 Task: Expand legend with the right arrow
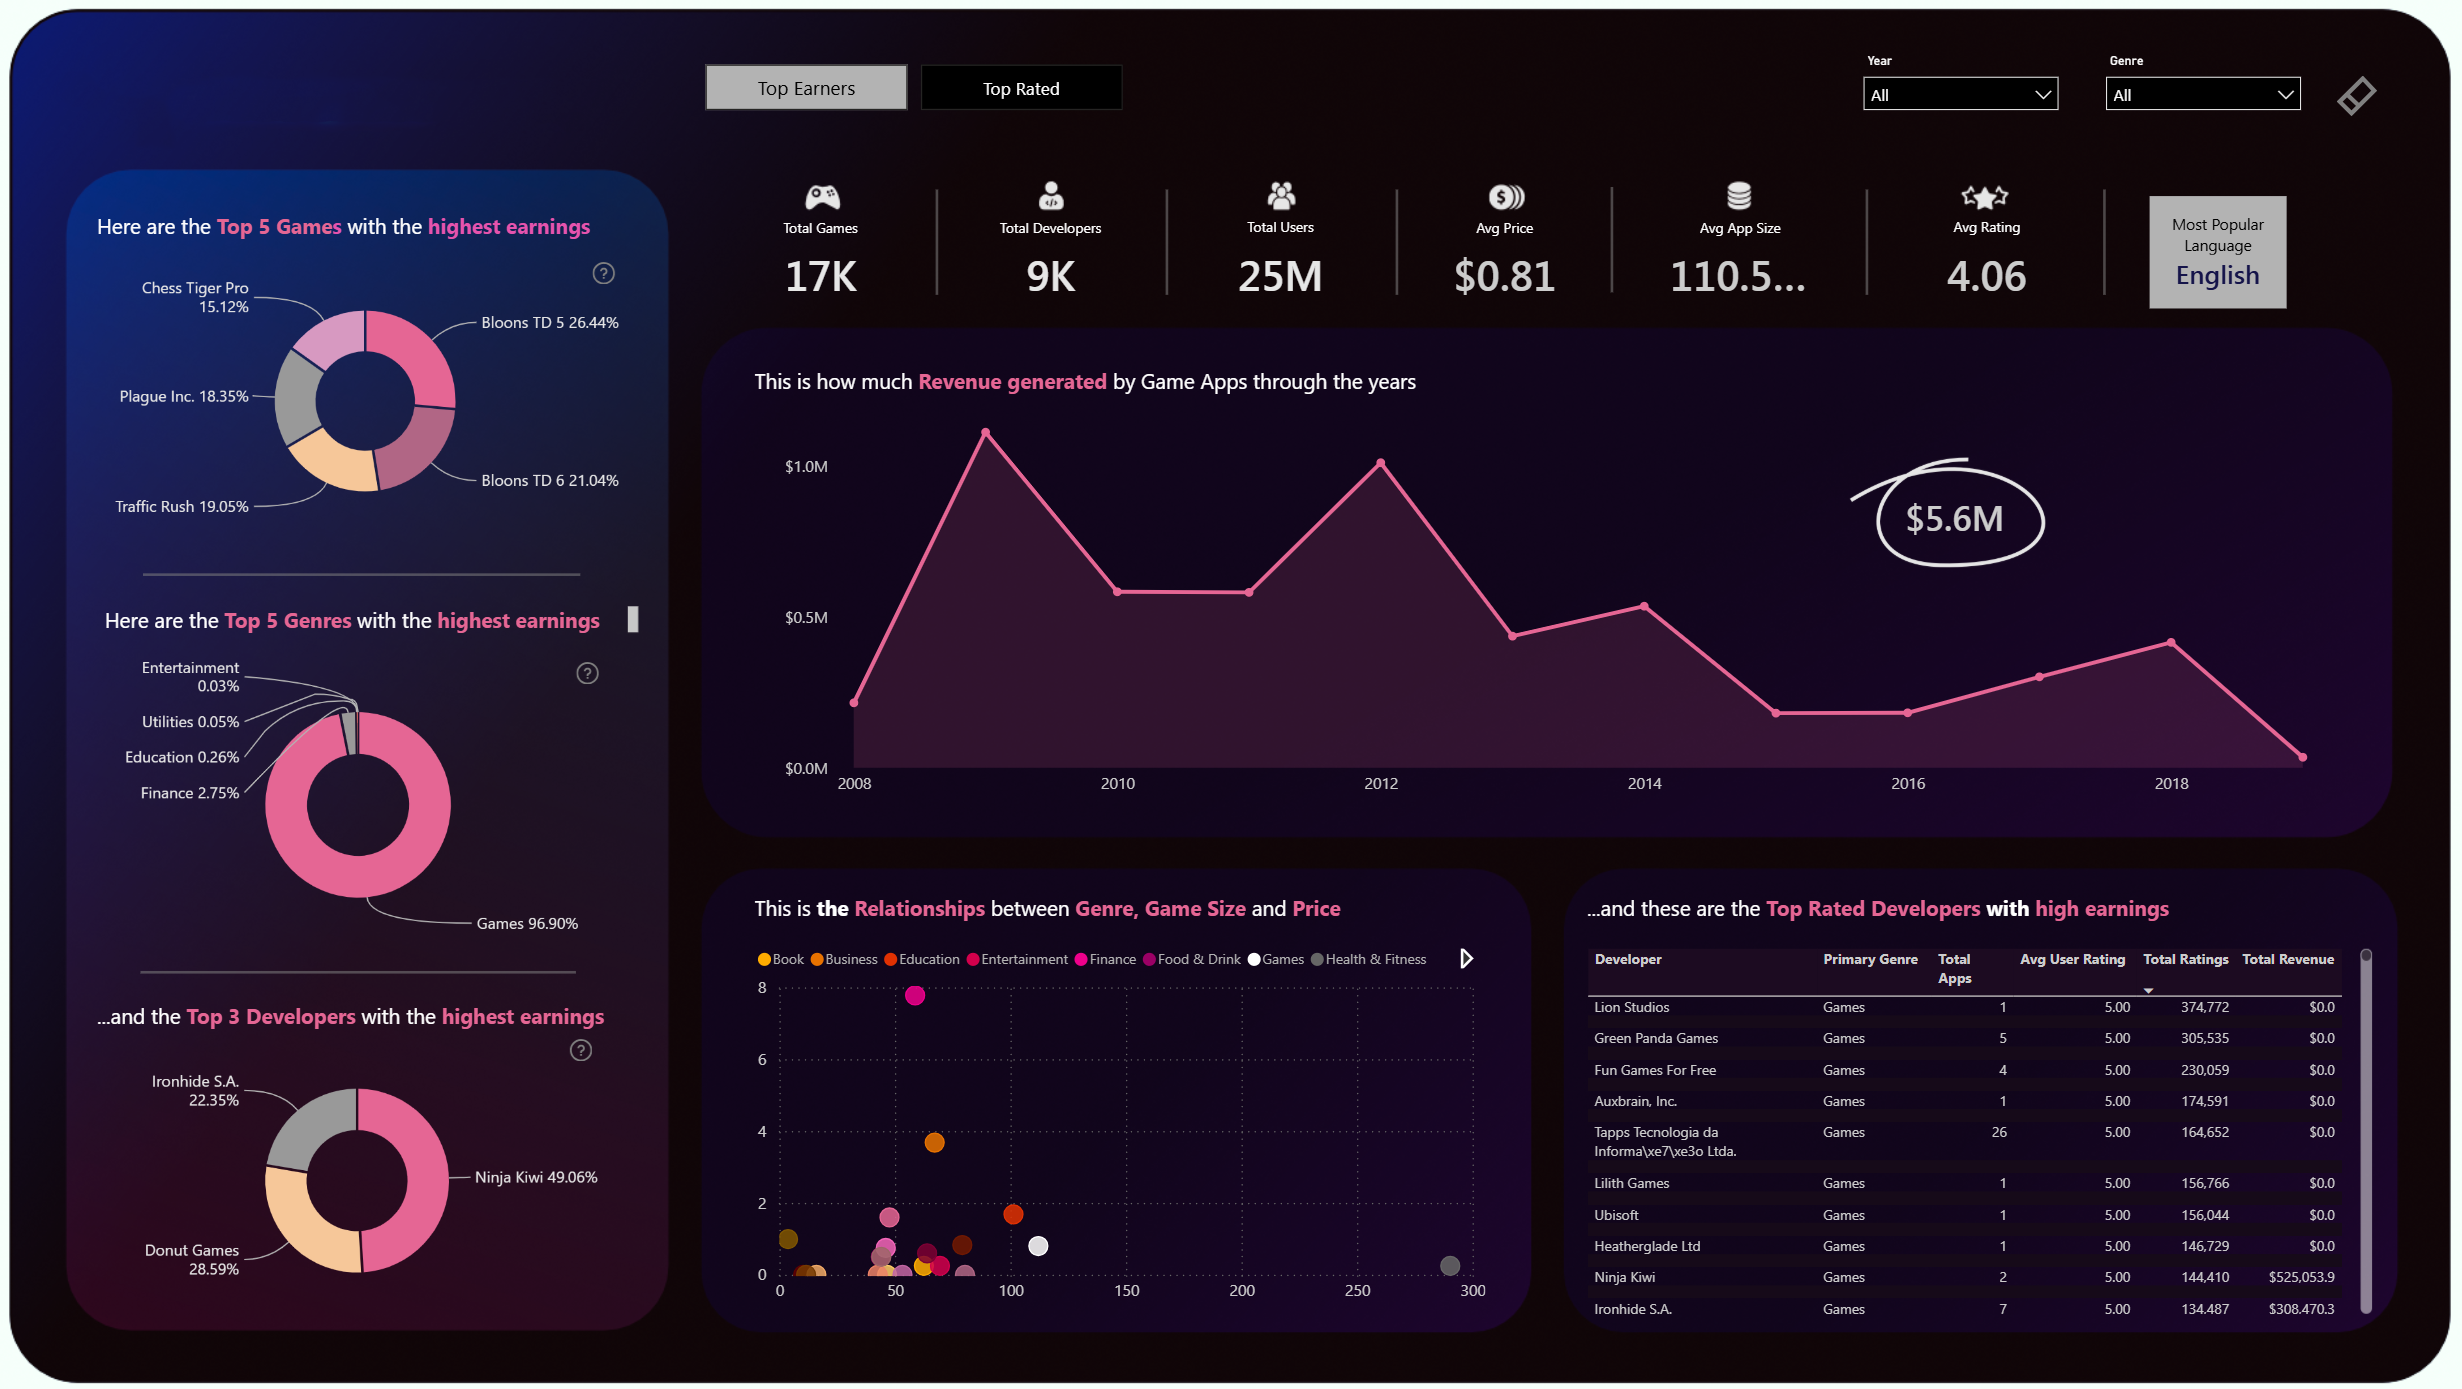(x=1466, y=959)
